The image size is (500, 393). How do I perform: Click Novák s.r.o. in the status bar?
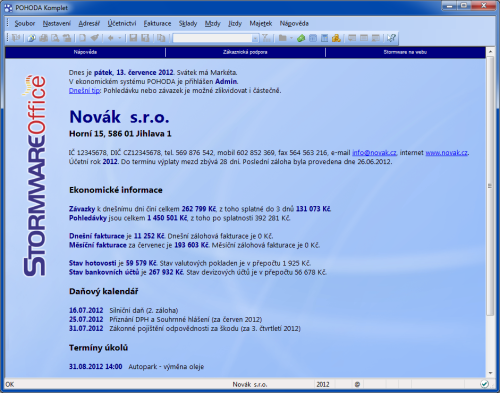[x=250, y=384]
